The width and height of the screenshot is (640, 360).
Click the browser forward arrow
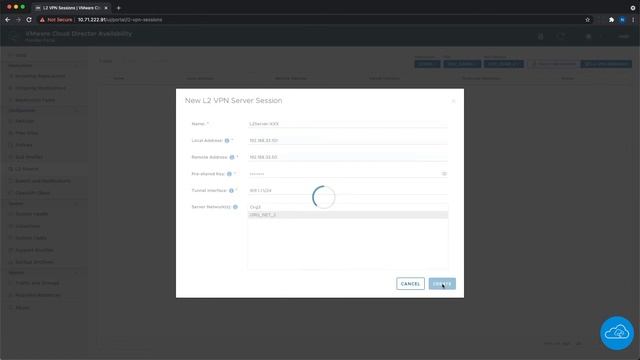tap(18, 20)
